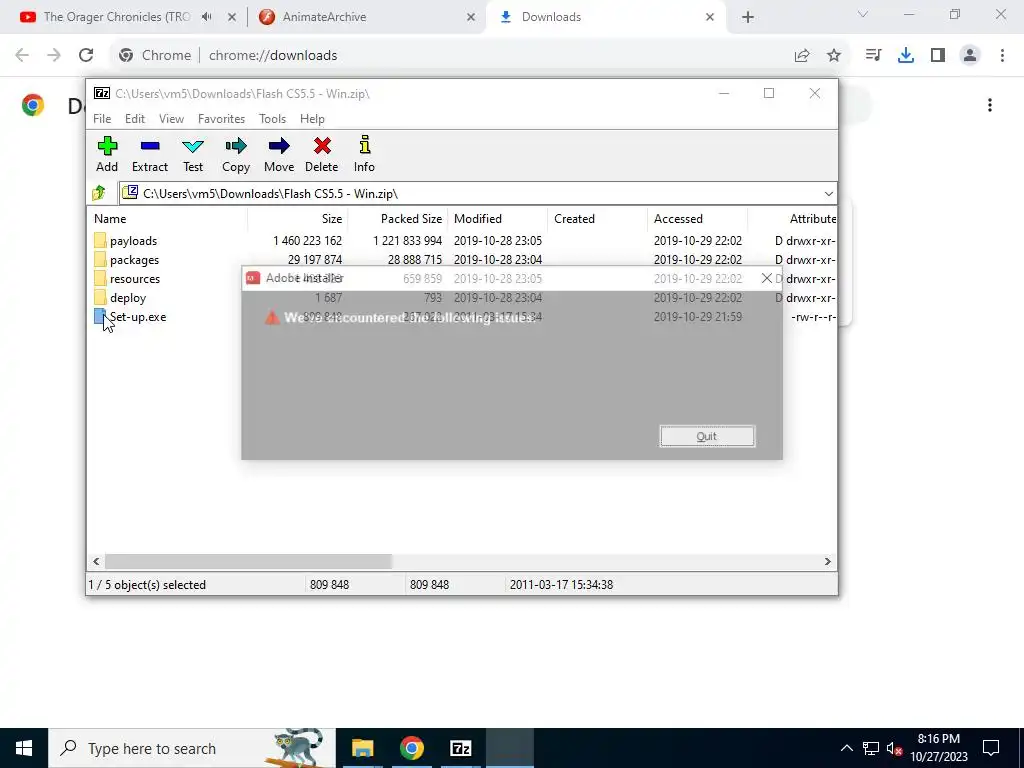1024x768 pixels.
Task: Sort by Packed Size column
Action: pyautogui.click(x=398, y=219)
